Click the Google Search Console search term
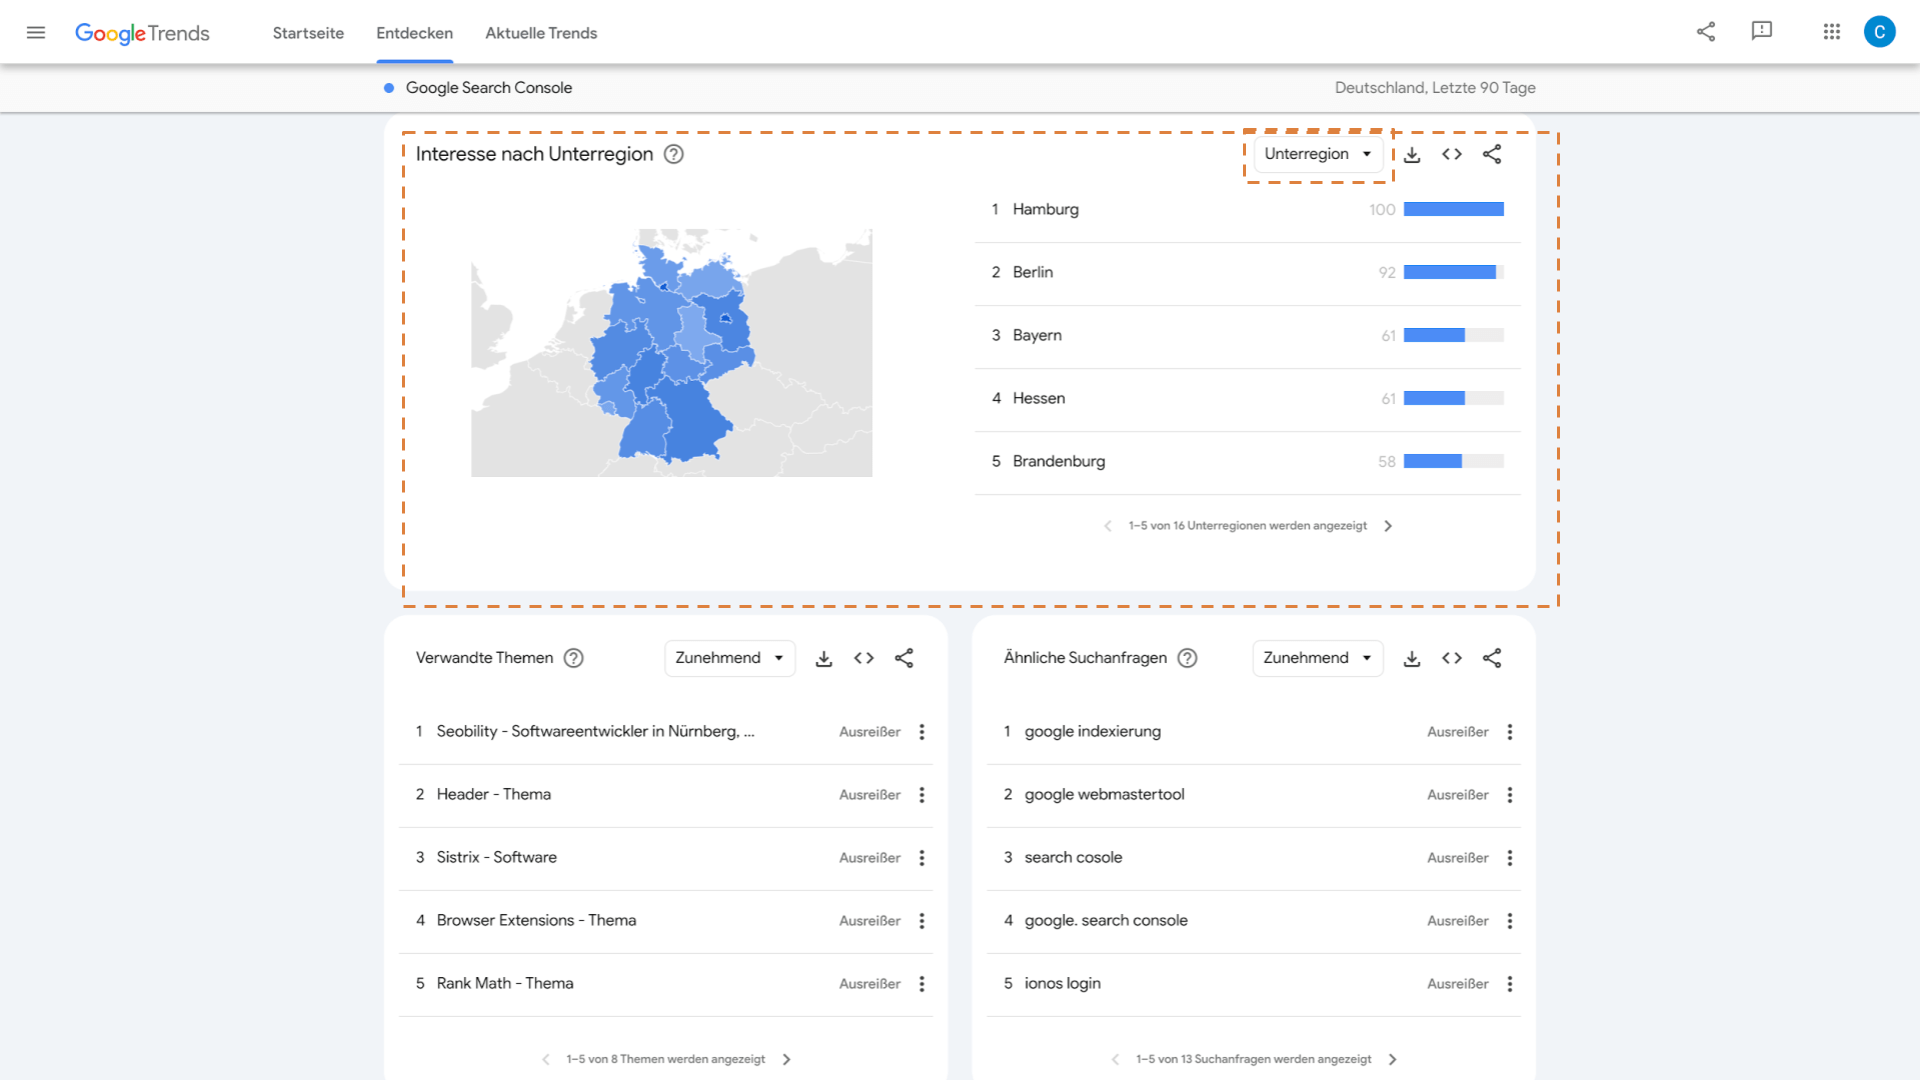Image resolution: width=1920 pixels, height=1080 pixels. pos(489,88)
